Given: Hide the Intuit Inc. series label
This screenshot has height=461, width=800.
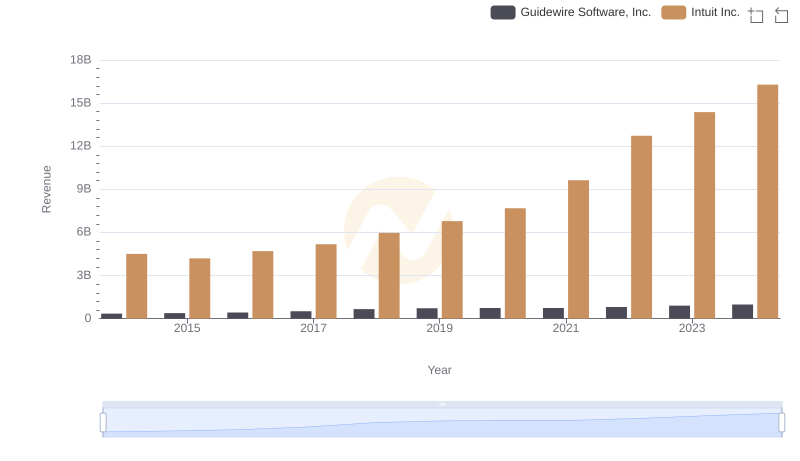Looking at the screenshot, I should (715, 12).
